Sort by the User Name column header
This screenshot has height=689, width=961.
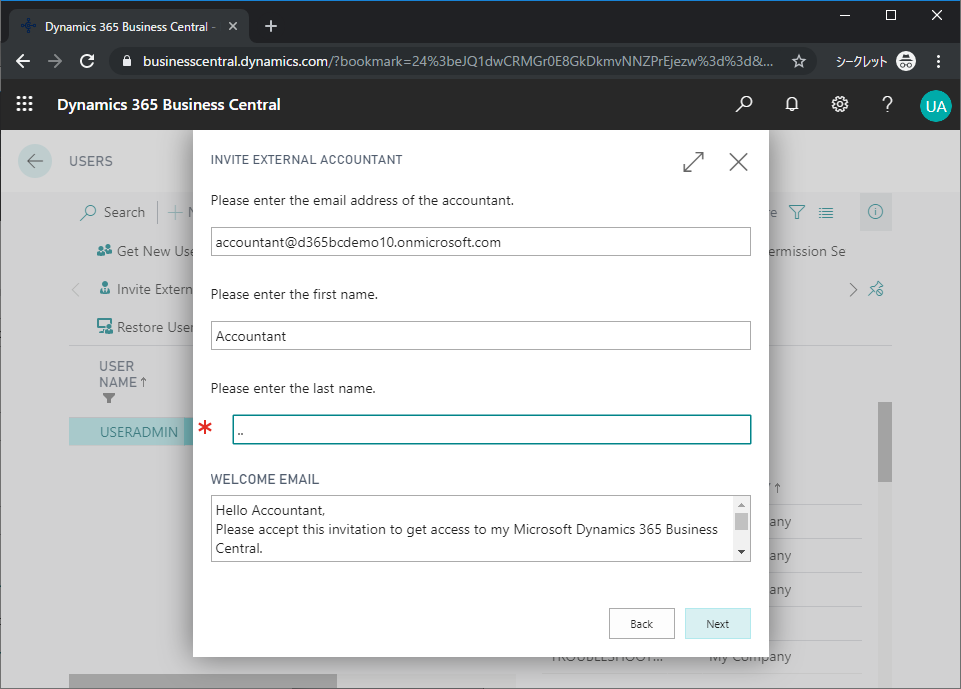tap(123, 374)
